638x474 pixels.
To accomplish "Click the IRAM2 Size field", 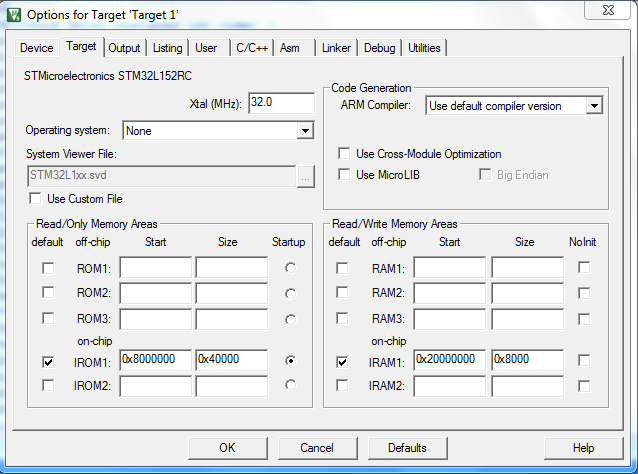I will 527,386.
